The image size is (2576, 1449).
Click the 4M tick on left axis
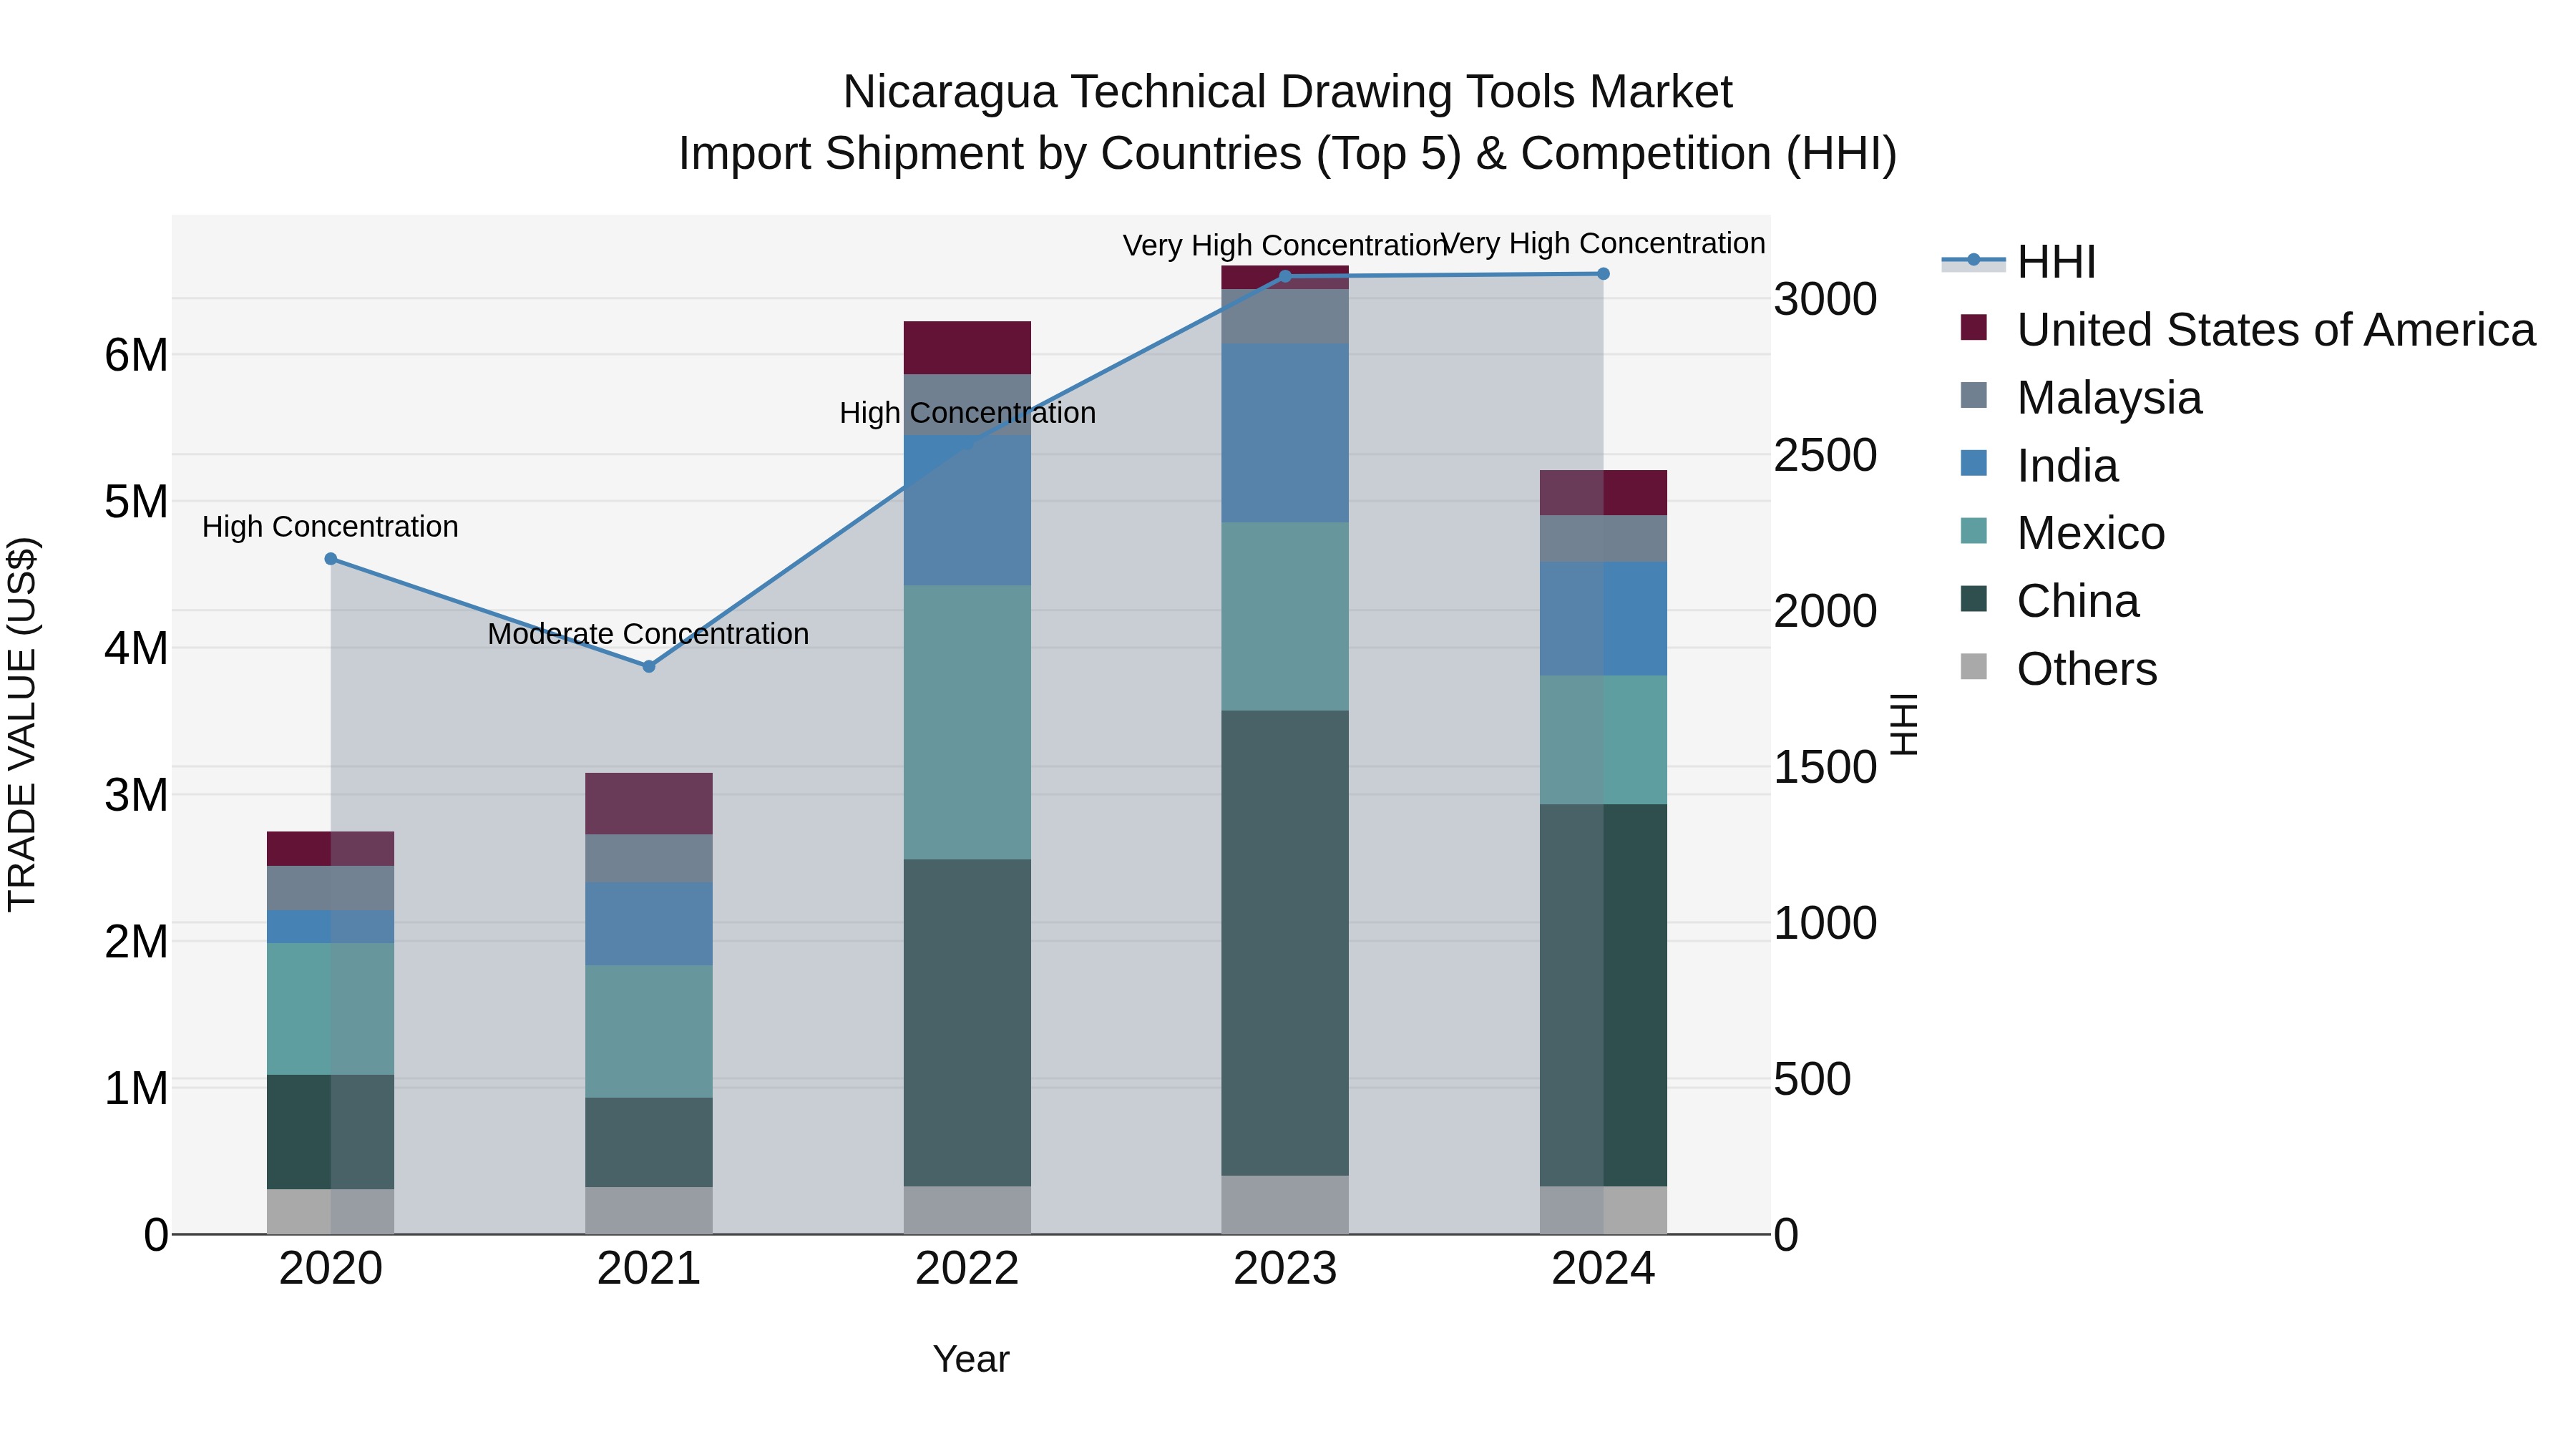[x=136, y=648]
